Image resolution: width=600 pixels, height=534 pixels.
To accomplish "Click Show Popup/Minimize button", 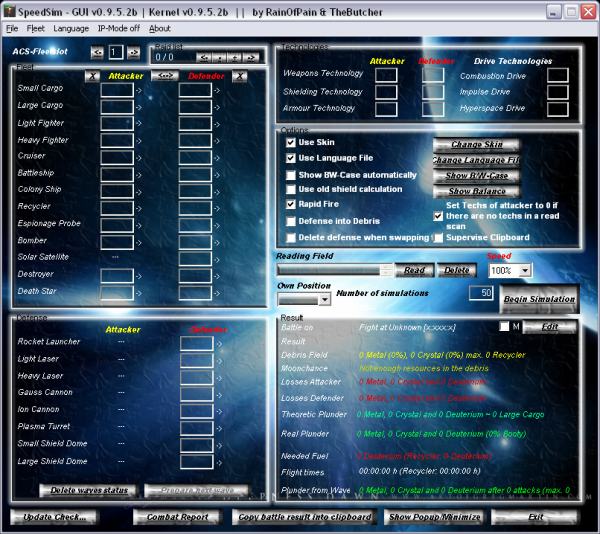I will (434, 517).
